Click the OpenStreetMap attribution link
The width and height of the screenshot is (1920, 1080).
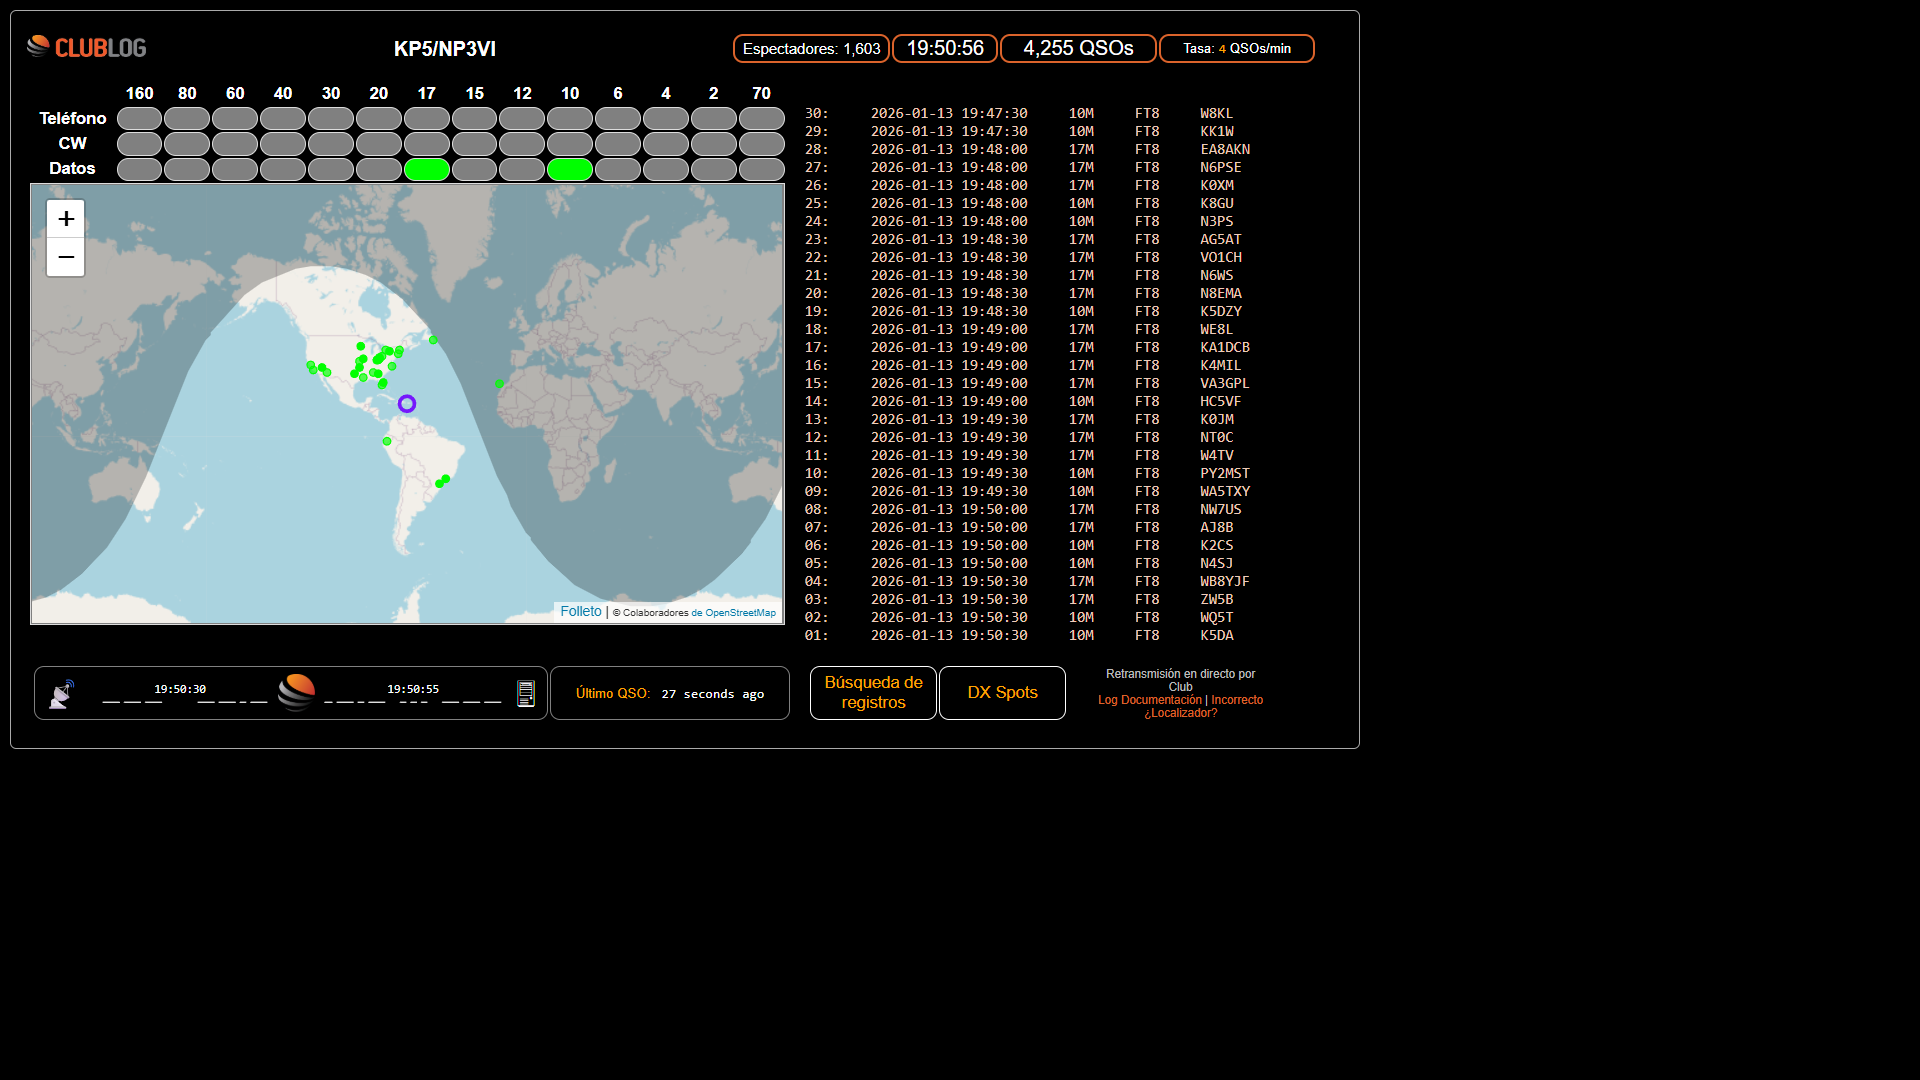point(740,613)
